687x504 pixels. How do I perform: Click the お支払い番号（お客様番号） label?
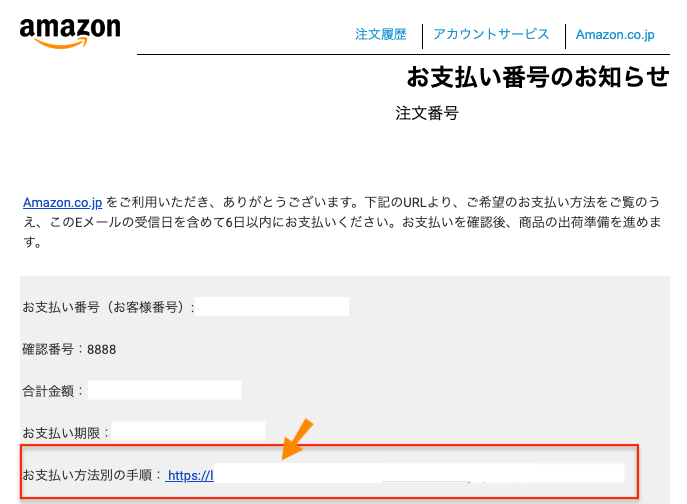[106, 307]
